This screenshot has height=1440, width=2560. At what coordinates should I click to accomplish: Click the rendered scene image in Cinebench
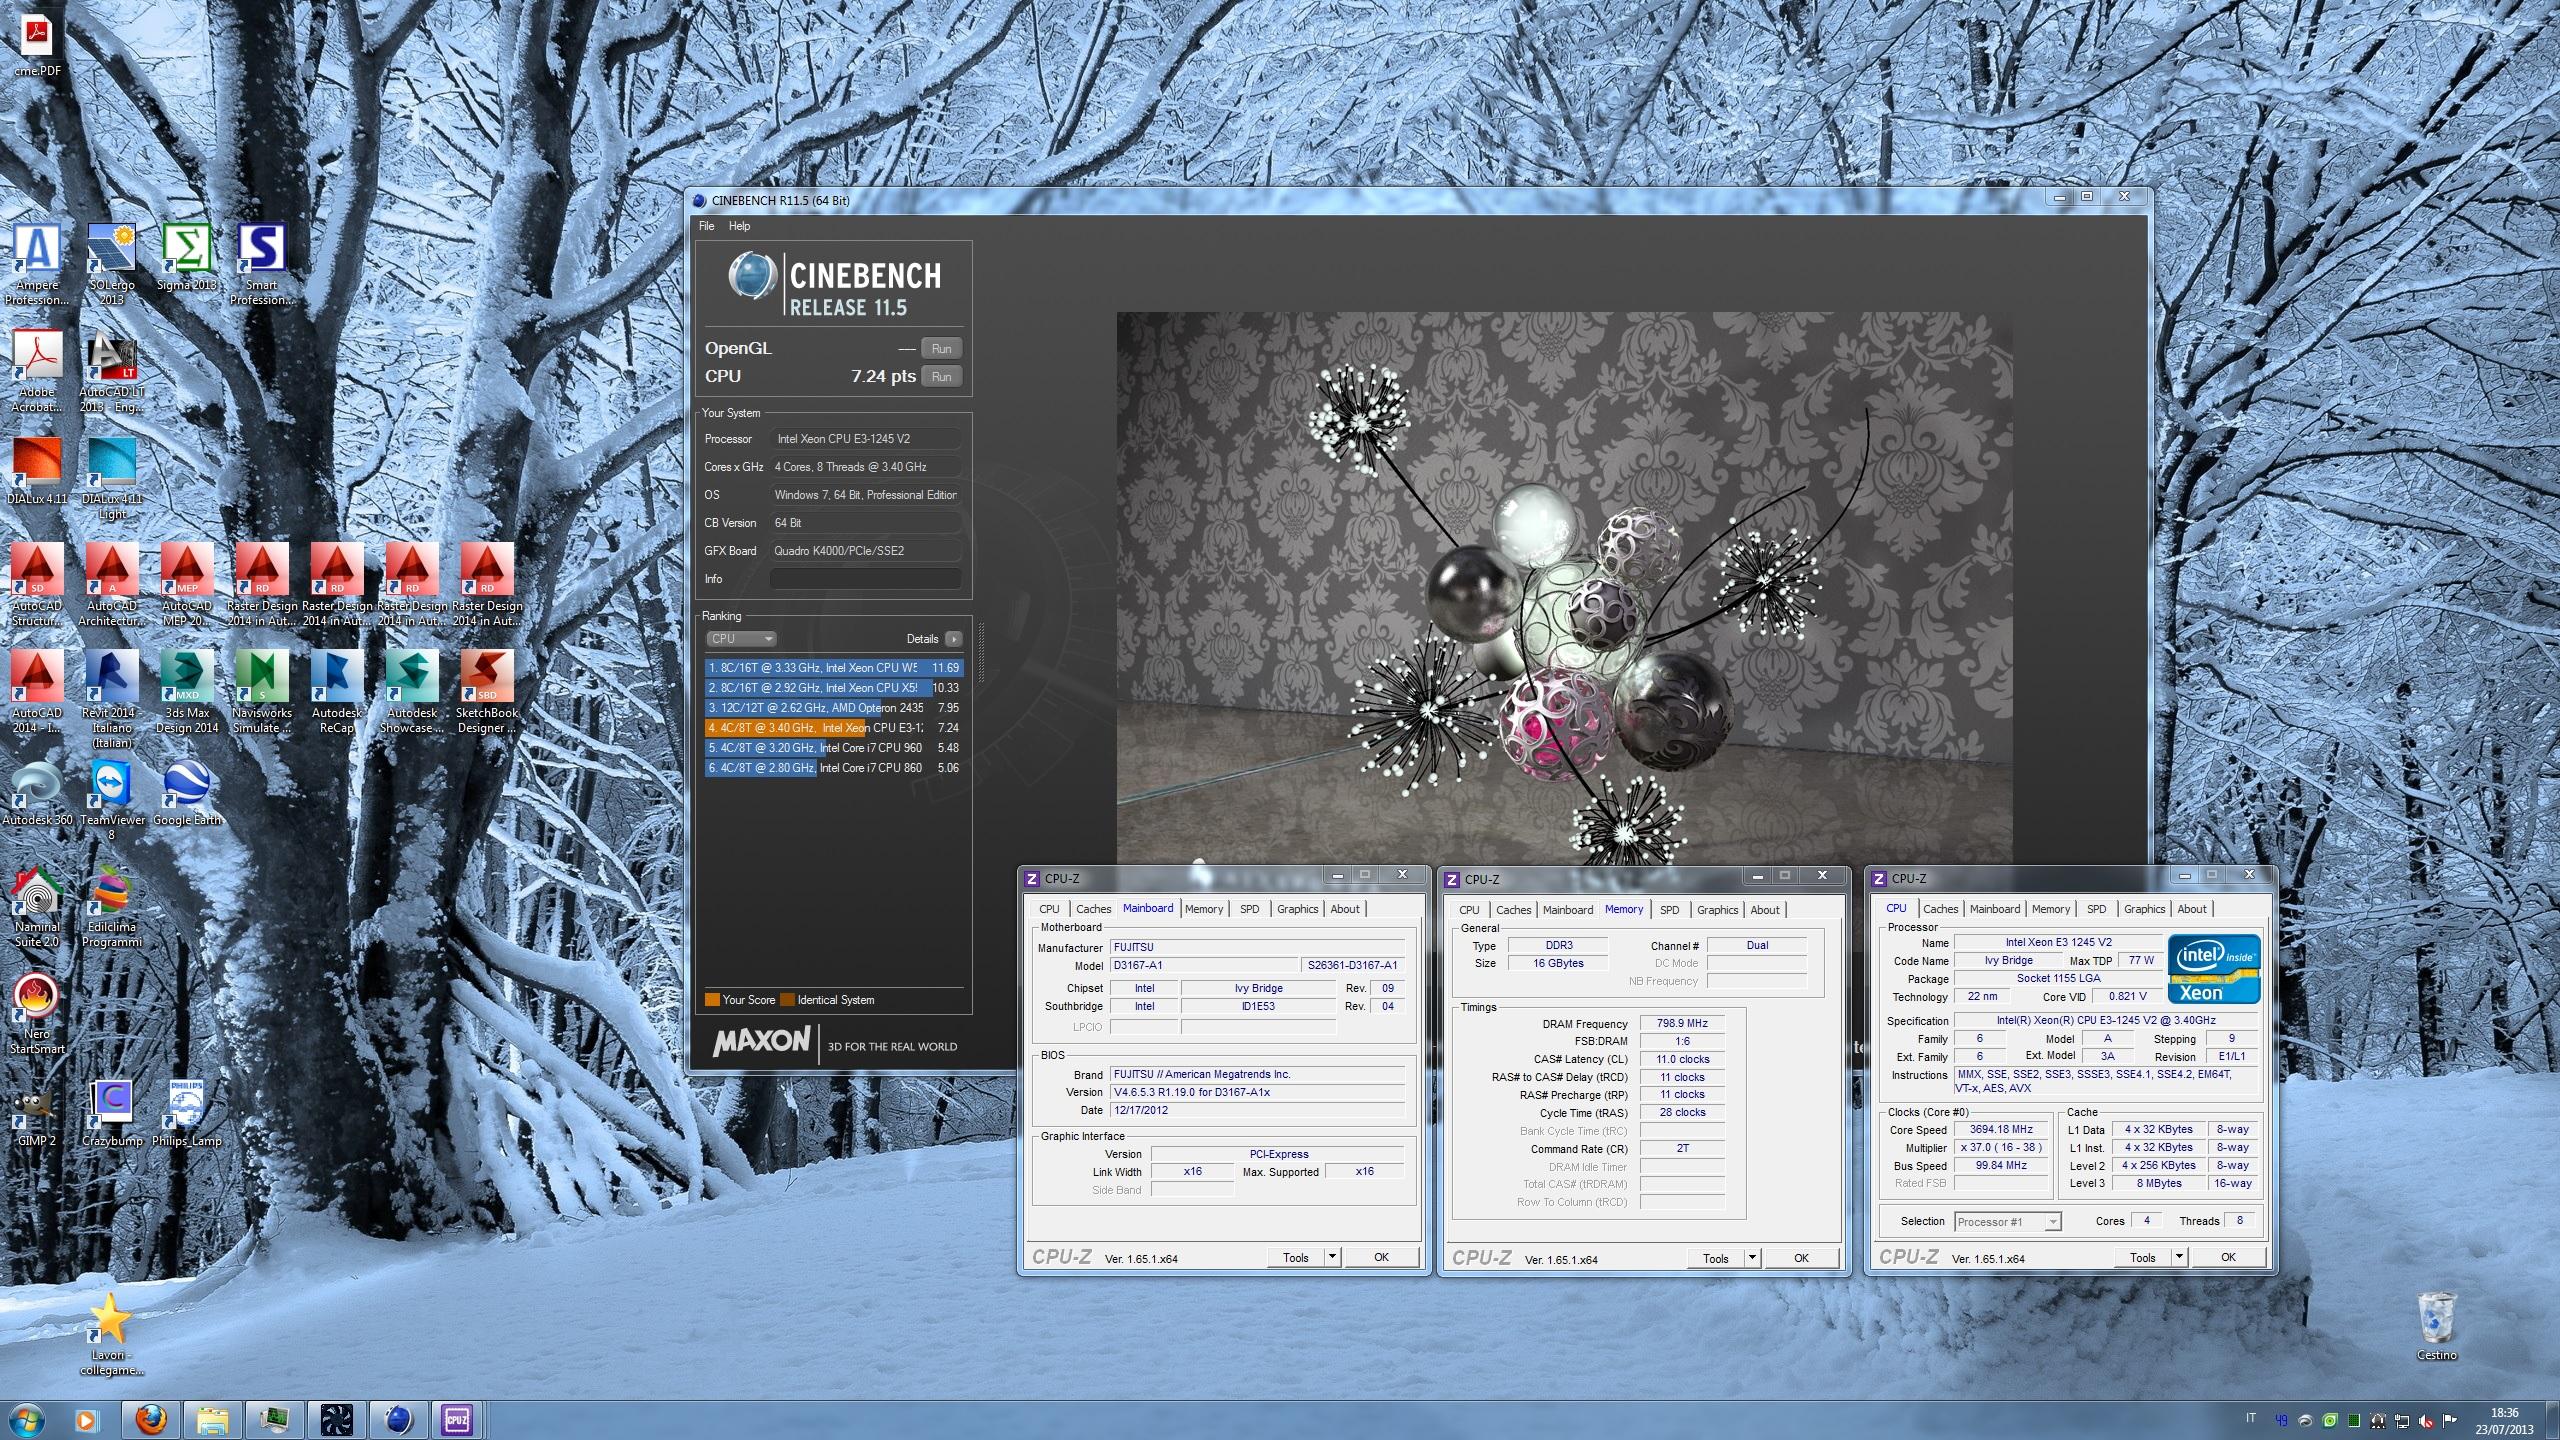[1564, 588]
